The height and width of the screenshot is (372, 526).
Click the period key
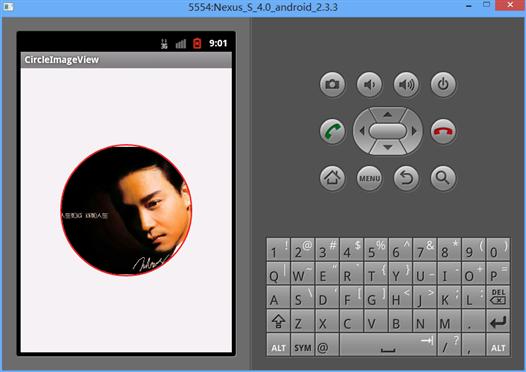pyautogui.click(x=473, y=321)
